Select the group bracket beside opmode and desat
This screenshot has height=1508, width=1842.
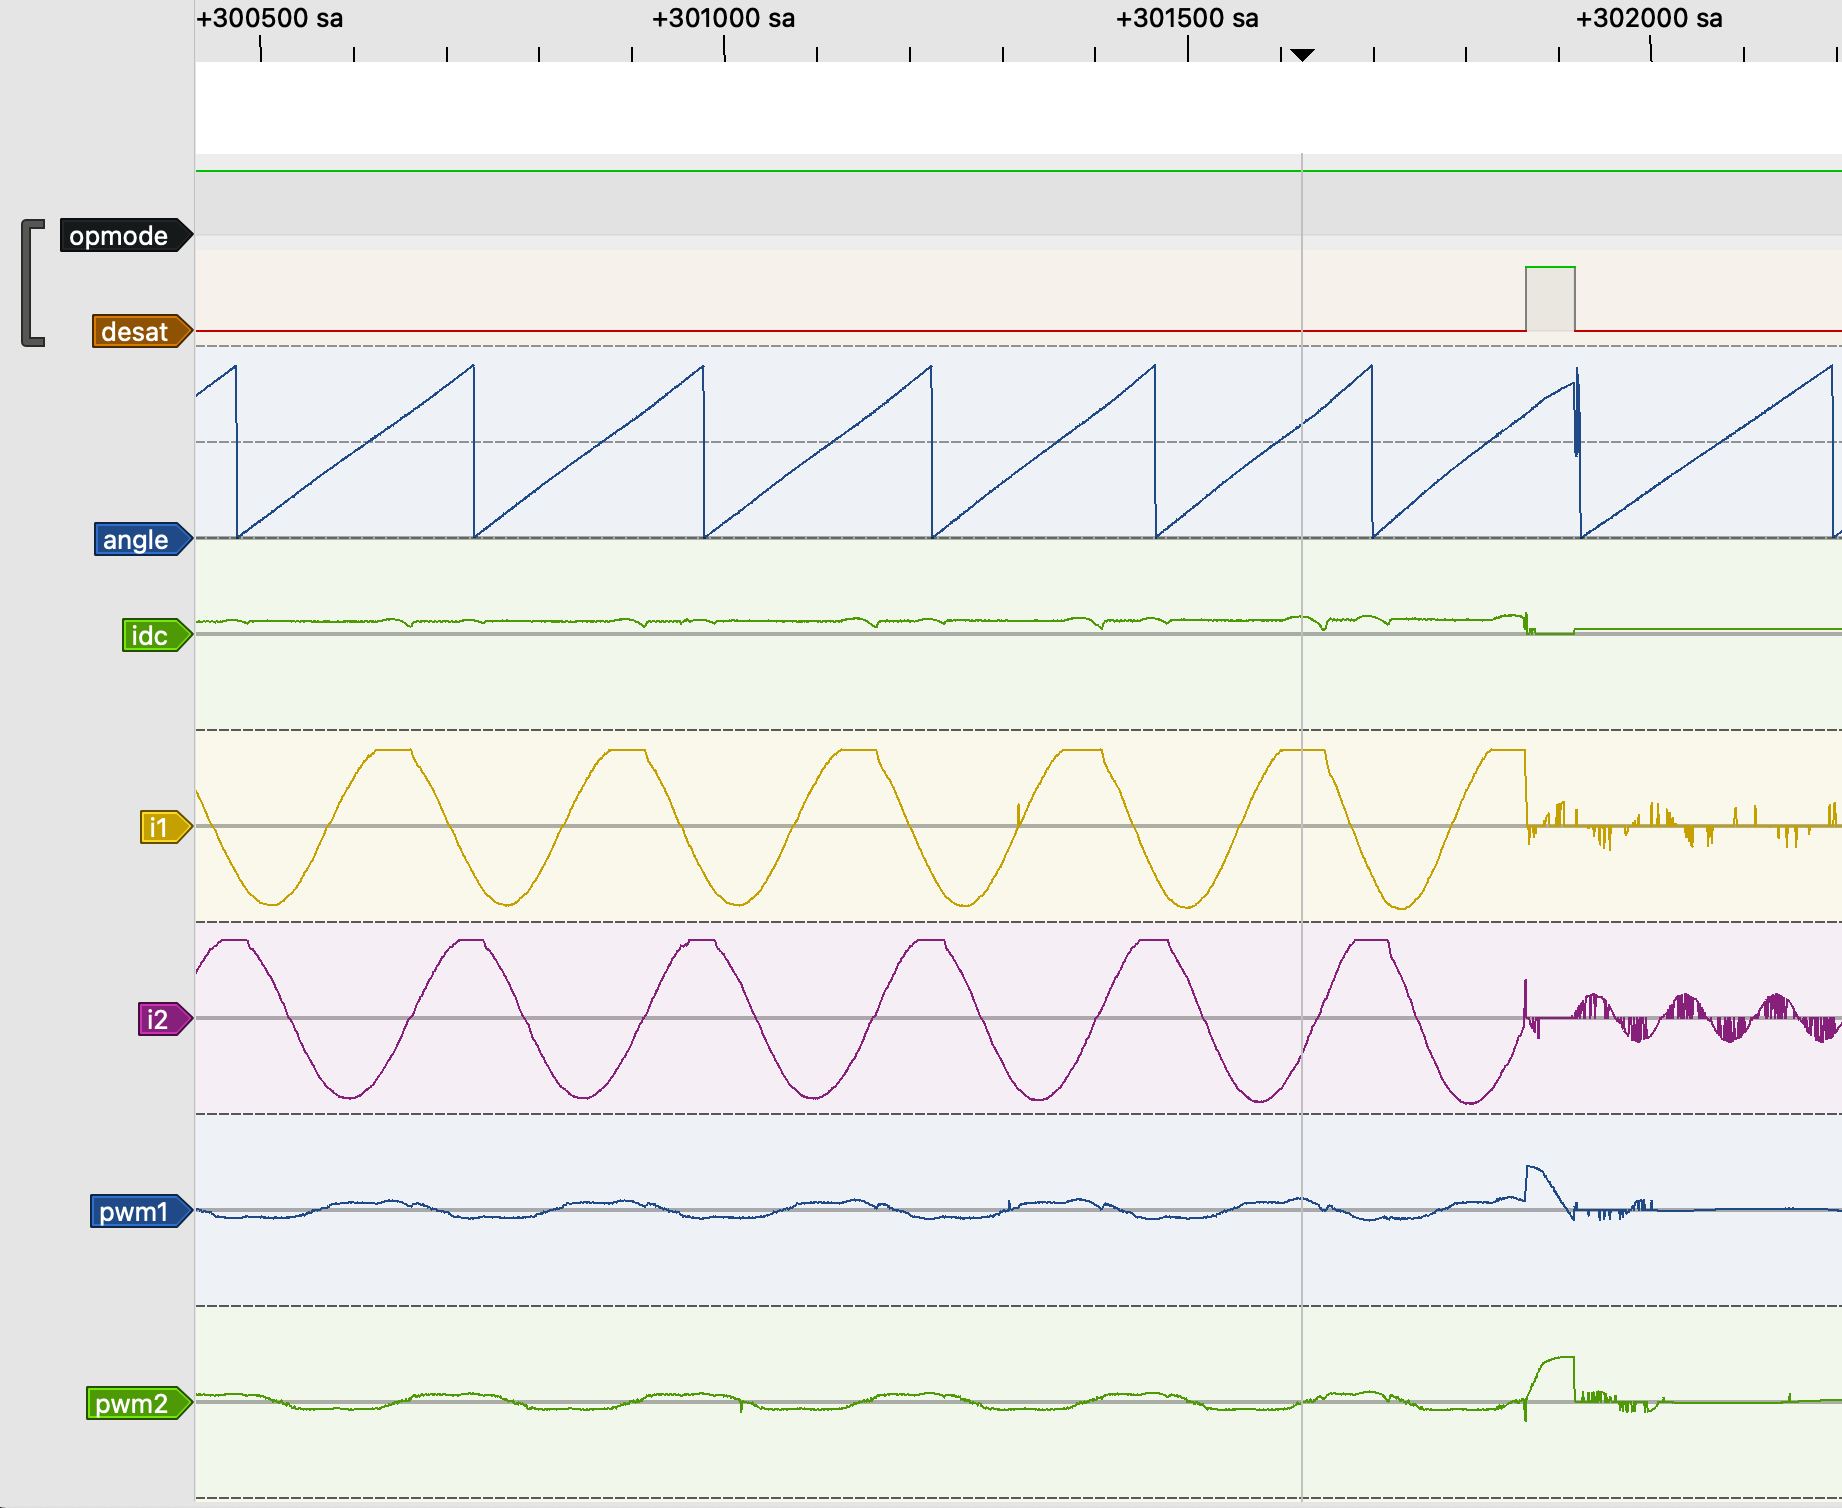click(32, 283)
